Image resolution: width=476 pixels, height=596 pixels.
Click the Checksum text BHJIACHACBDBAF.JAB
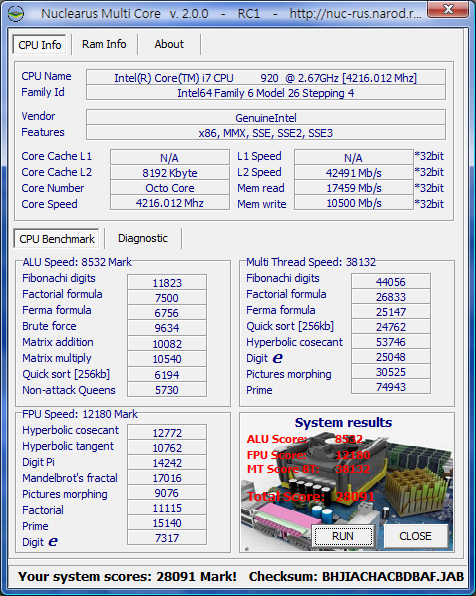(x=393, y=576)
